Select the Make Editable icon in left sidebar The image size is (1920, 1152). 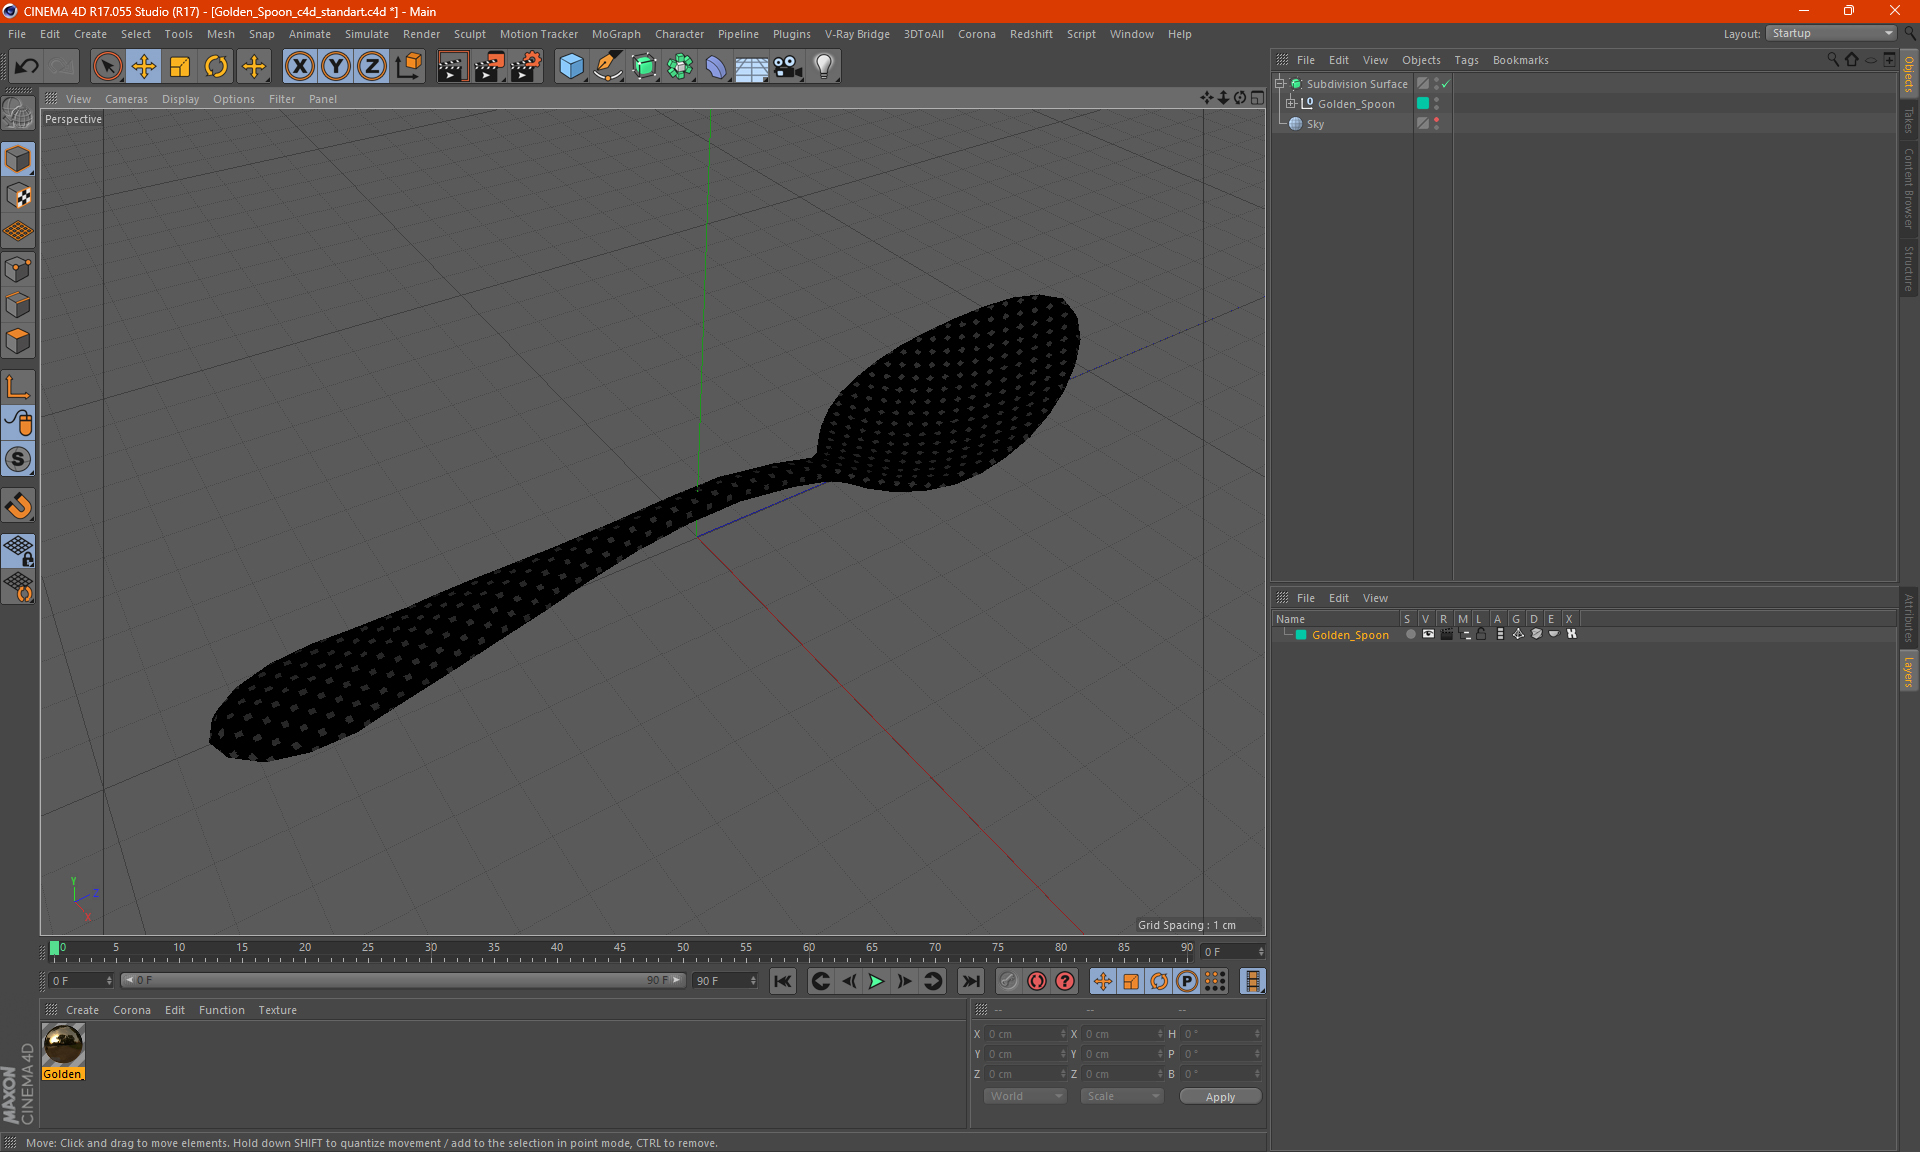point(18,114)
